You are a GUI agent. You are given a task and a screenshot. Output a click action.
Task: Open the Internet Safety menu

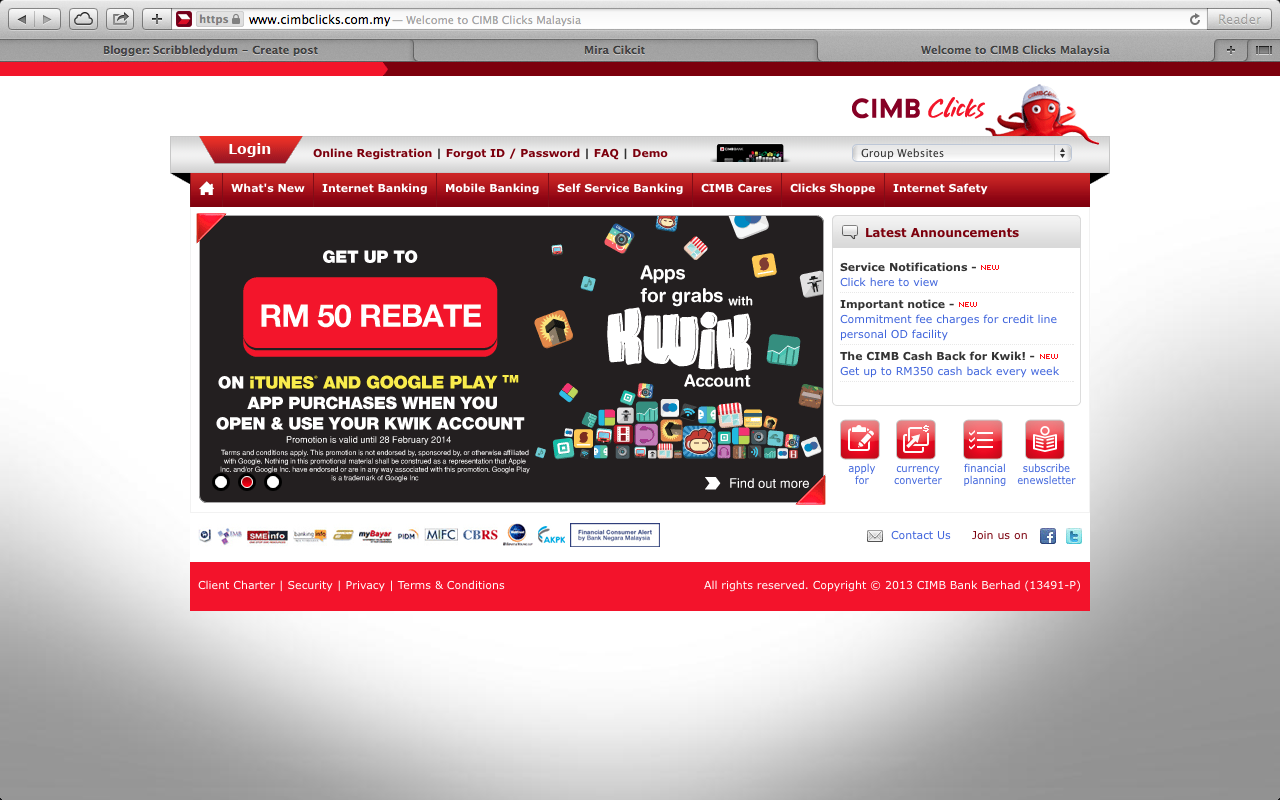click(940, 188)
